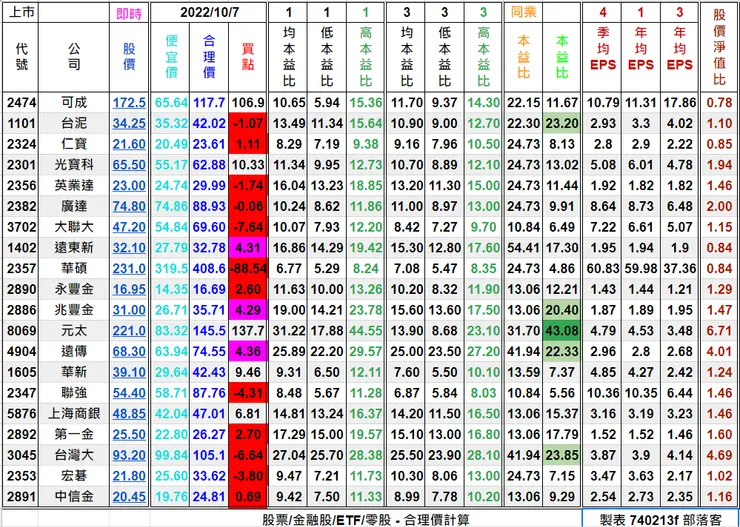Open the 74.80 price link for 廣達
The image size is (740, 527).
coord(129,206)
